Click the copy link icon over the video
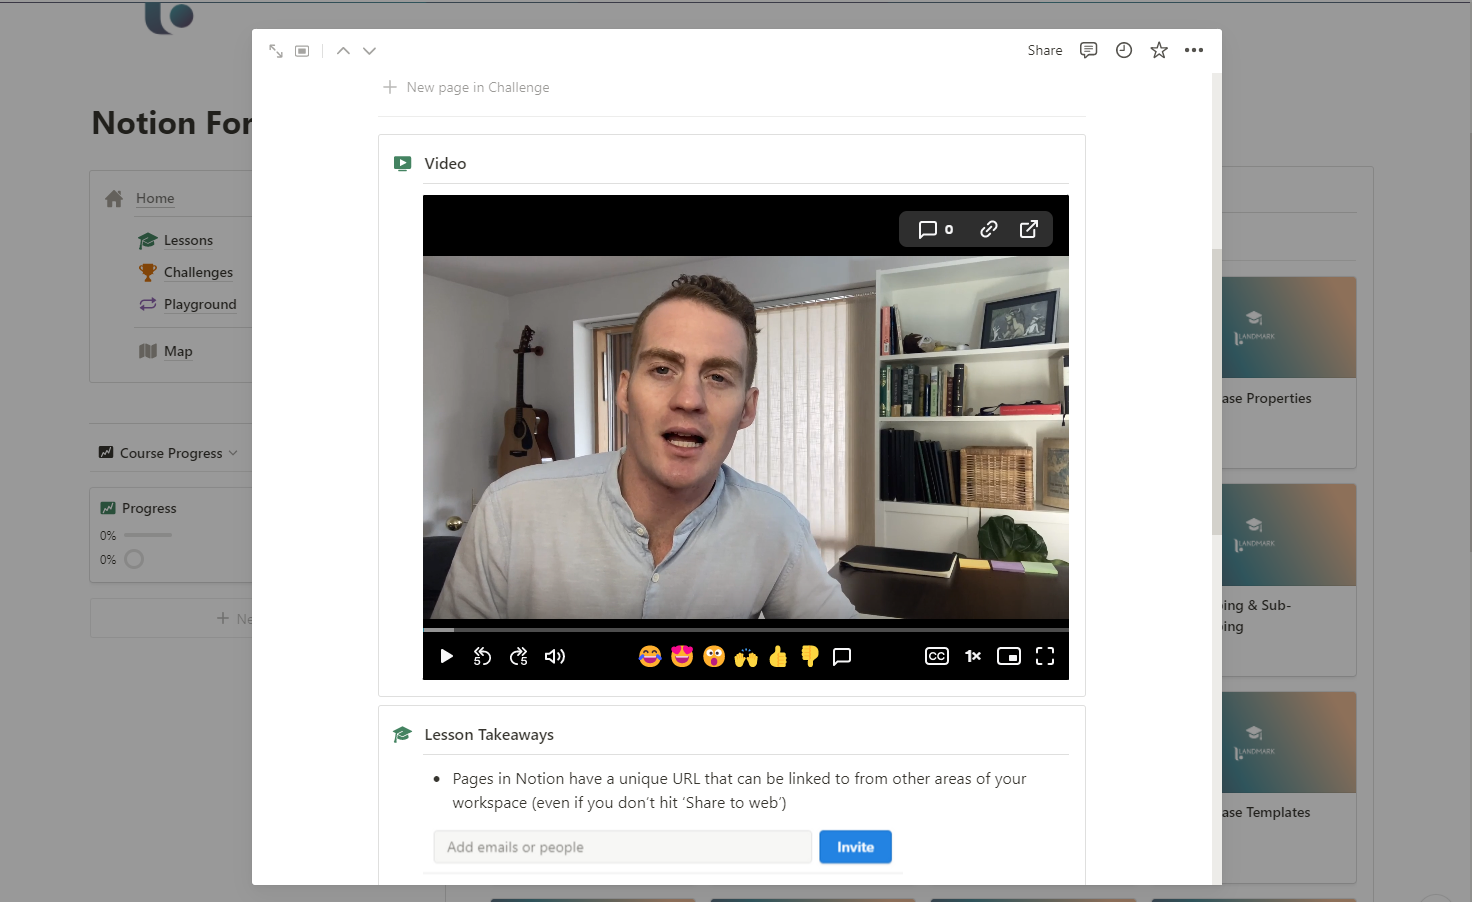Image resolution: width=1472 pixels, height=902 pixels. coord(988,229)
